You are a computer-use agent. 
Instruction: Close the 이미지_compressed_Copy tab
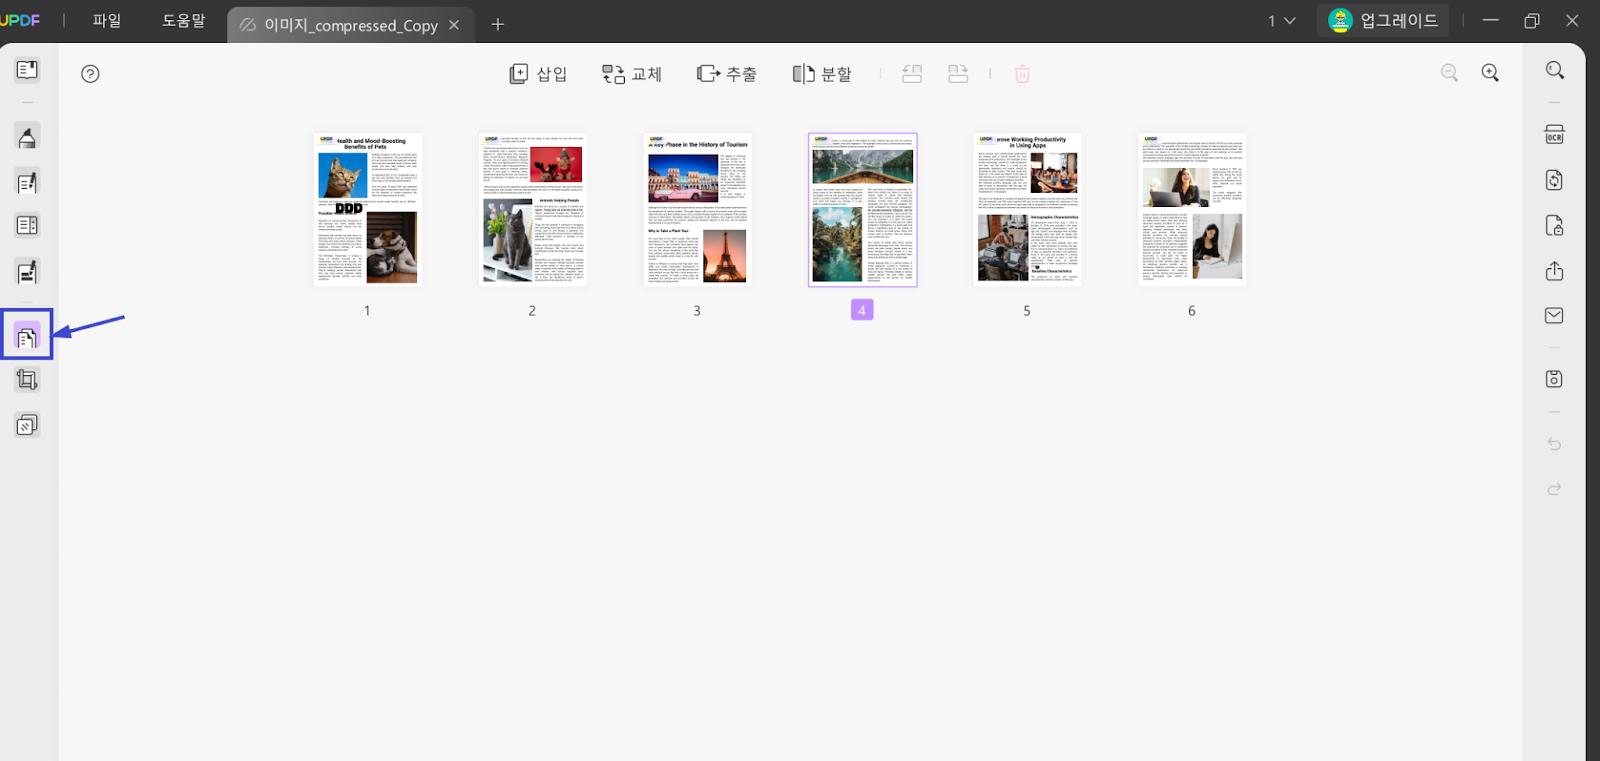point(454,25)
